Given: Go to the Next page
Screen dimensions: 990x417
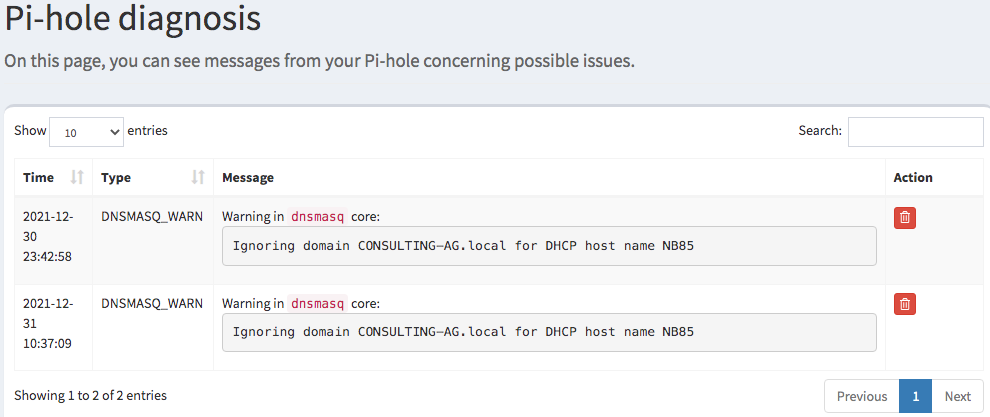Looking at the screenshot, I should (x=957, y=396).
